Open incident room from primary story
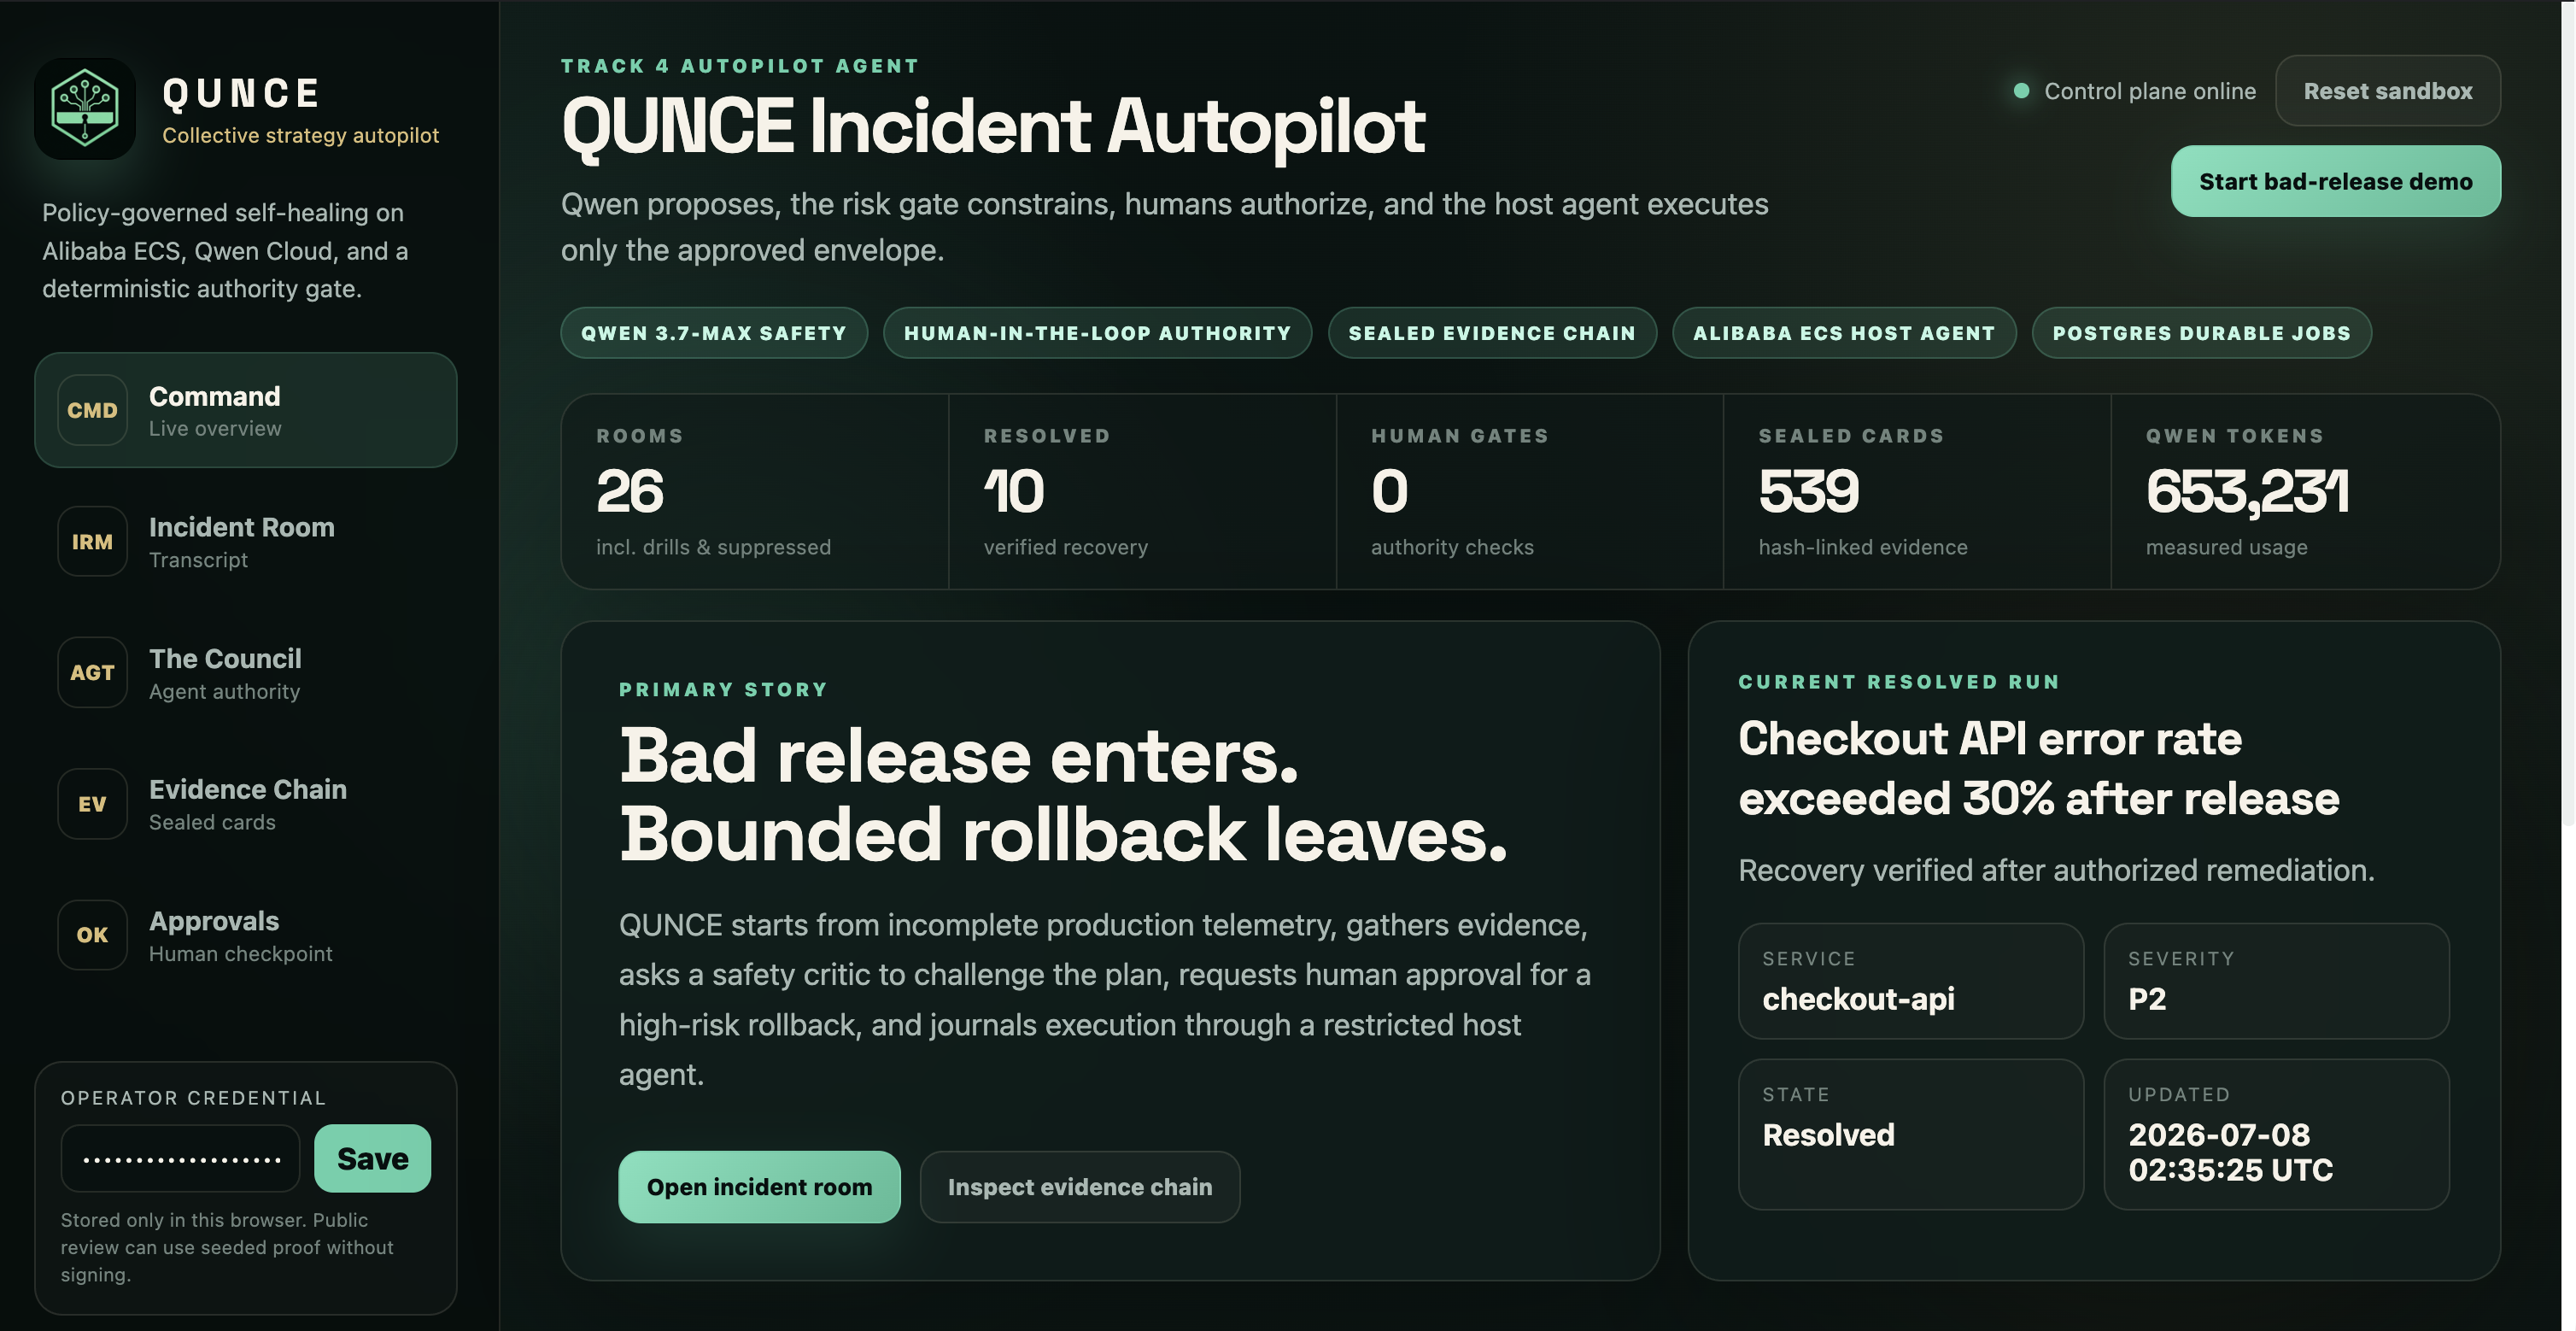 (759, 1187)
